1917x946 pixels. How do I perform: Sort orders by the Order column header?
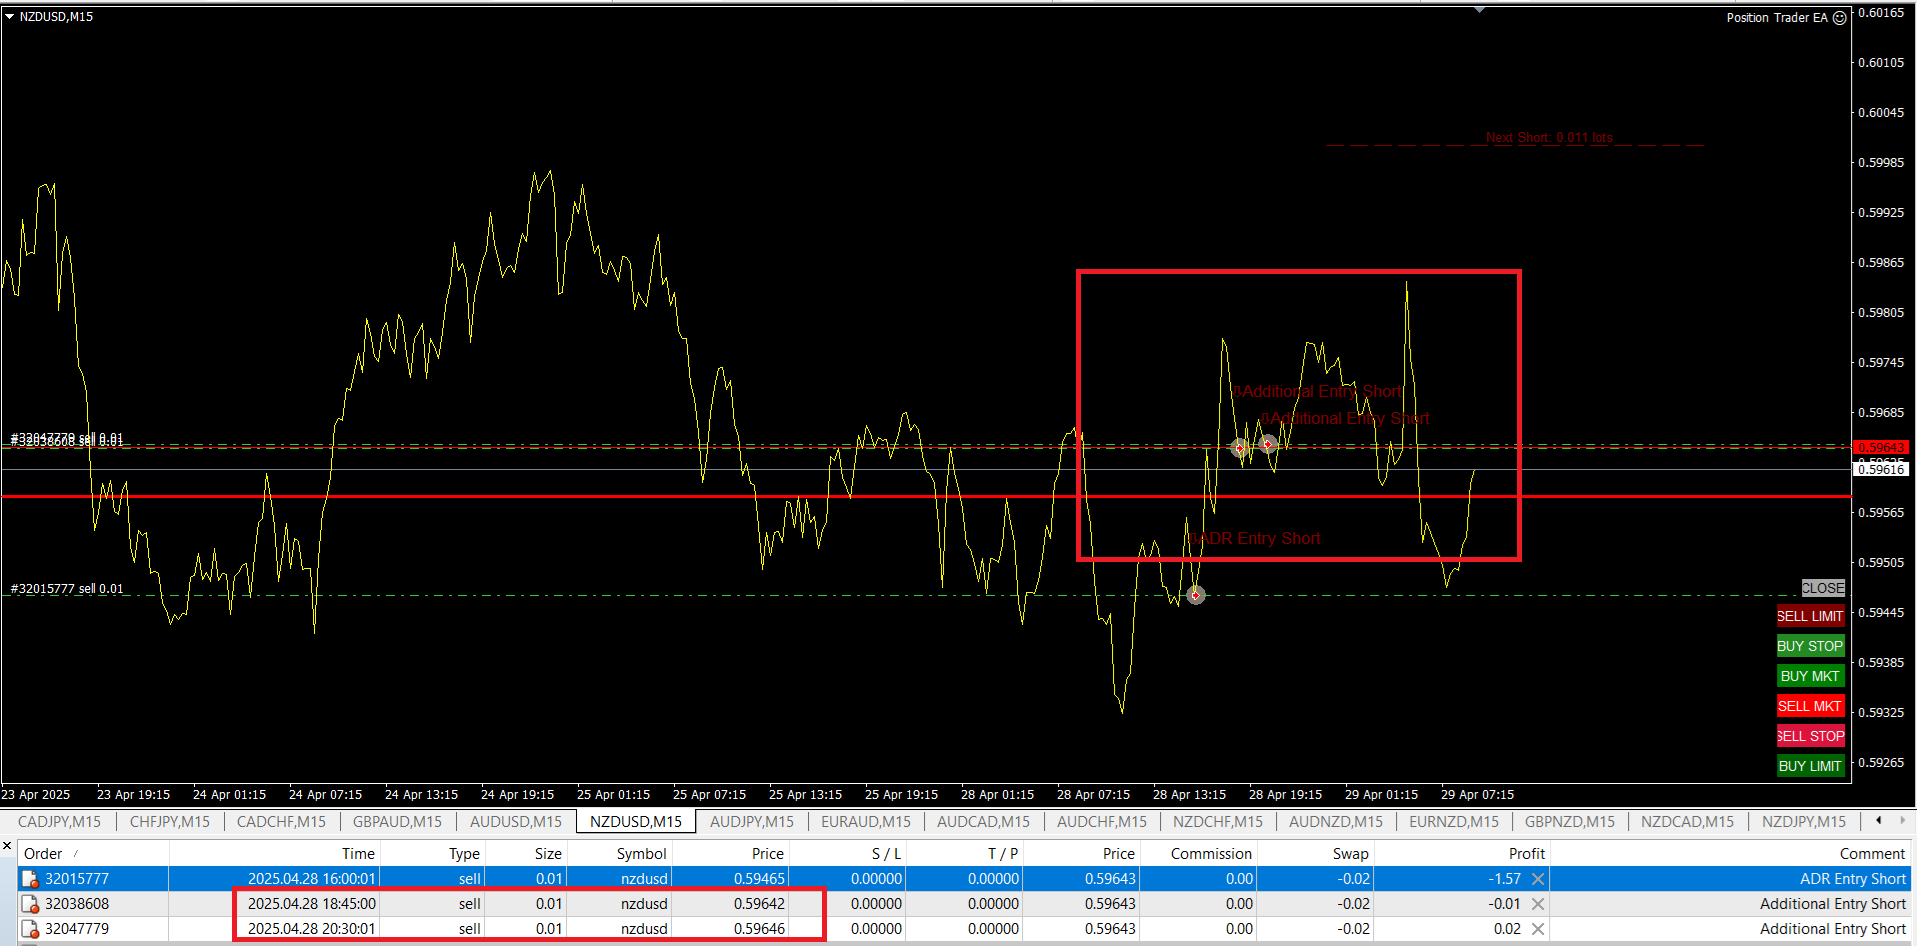click(x=94, y=854)
